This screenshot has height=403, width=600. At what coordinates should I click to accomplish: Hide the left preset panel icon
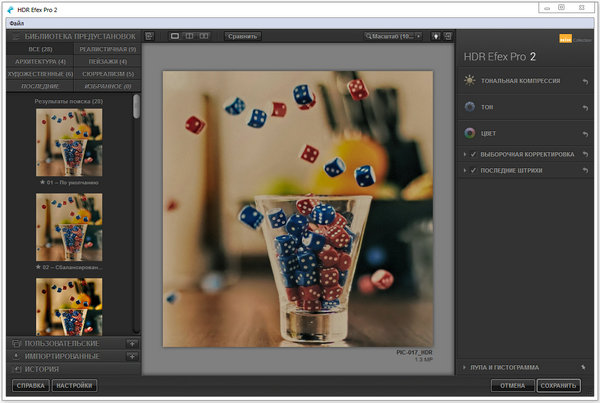coord(149,36)
